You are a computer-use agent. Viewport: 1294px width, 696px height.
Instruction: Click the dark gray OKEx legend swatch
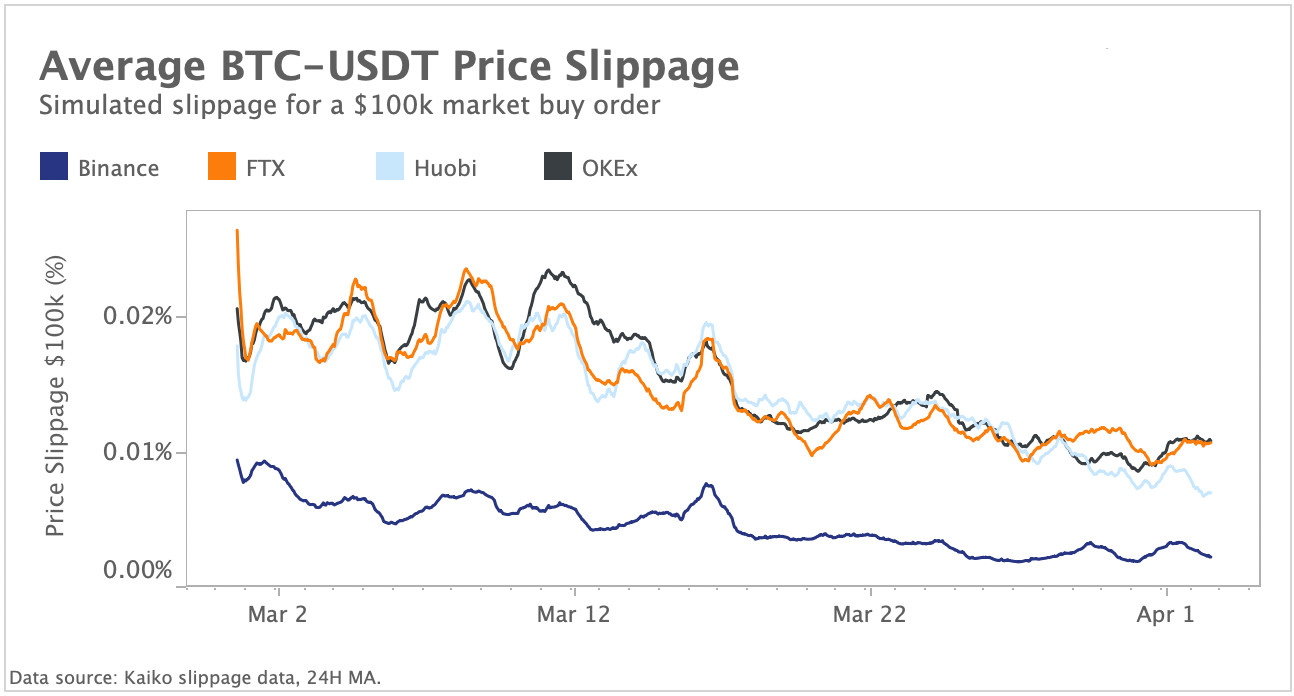557,167
